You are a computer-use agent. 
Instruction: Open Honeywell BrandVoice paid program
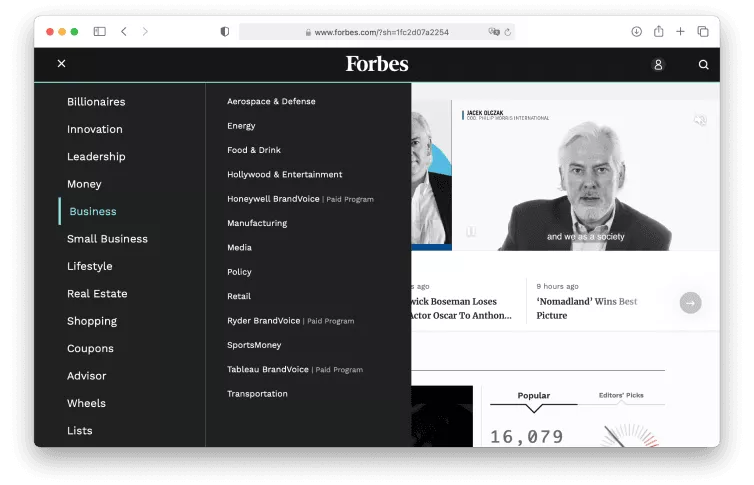[x=300, y=199]
